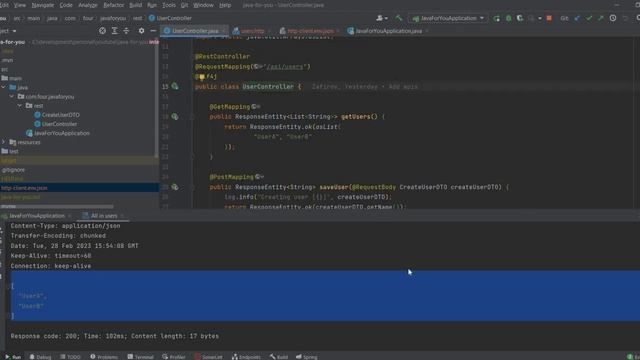
Task: Commit changes with the green checkmark icon
Action: click(x=589, y=18)
